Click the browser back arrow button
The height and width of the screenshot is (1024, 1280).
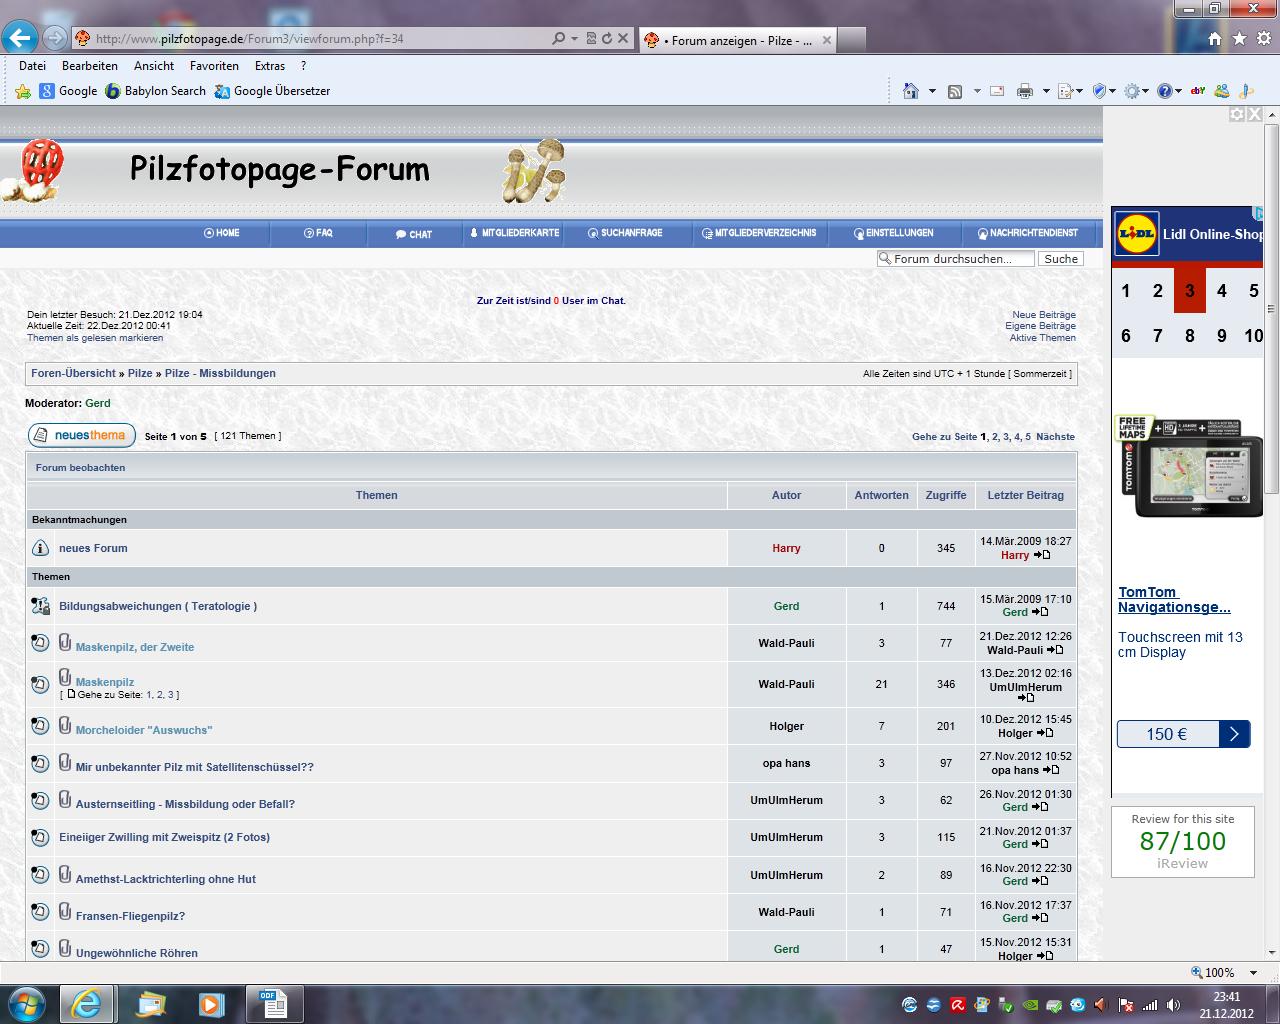point(20,39)
